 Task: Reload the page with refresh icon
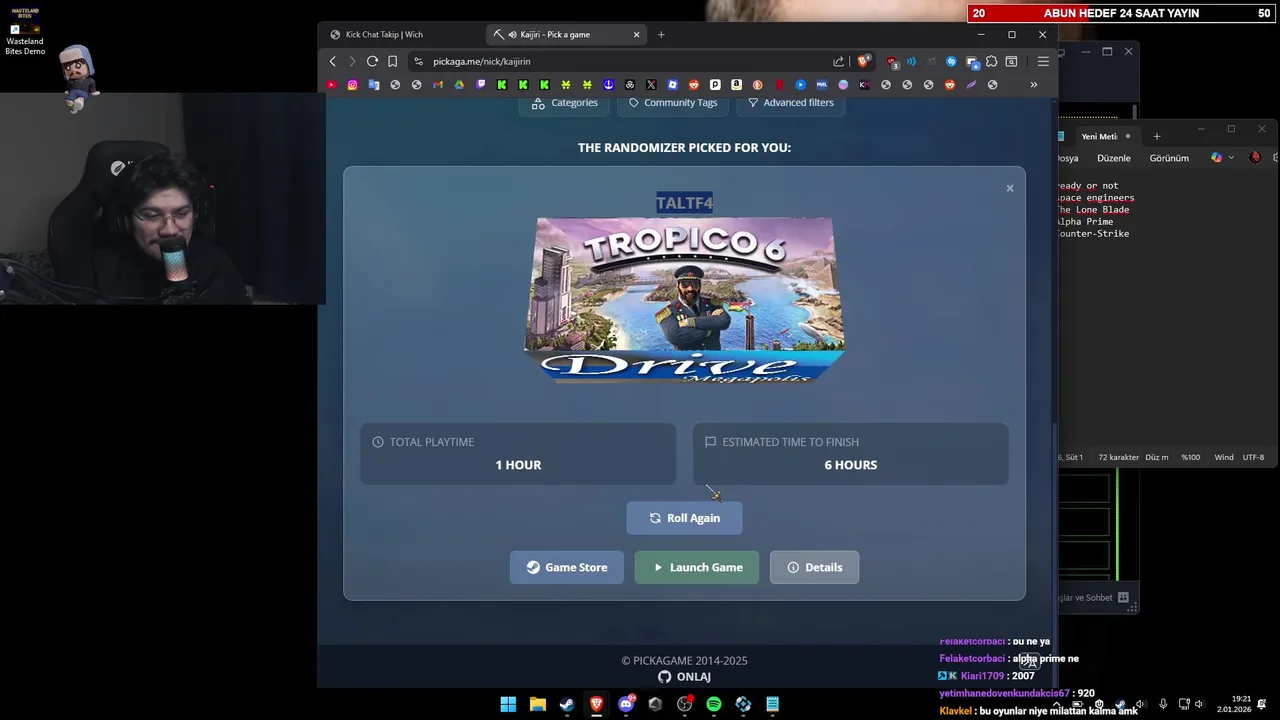(372, 61)
